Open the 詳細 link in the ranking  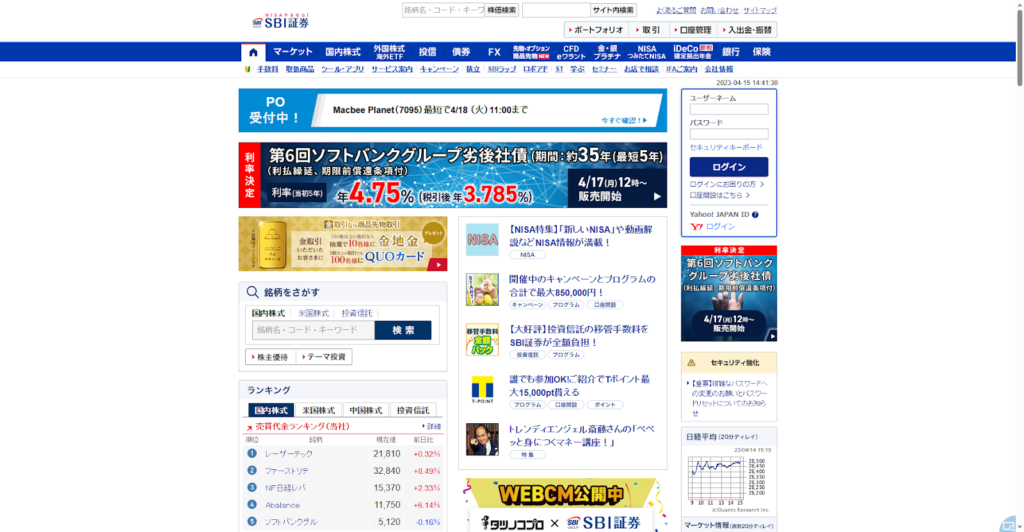[431, 426]
